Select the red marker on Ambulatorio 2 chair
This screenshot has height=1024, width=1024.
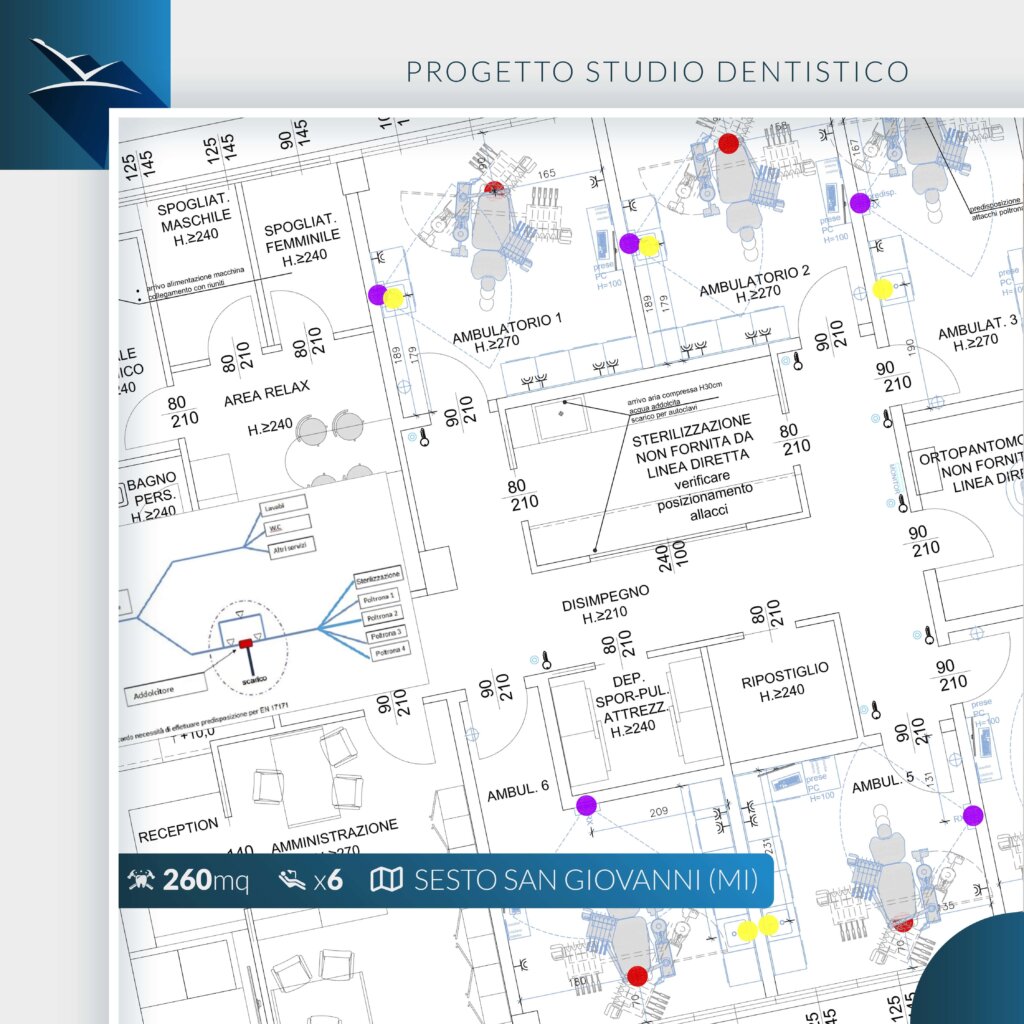click(x=729, y=143)
